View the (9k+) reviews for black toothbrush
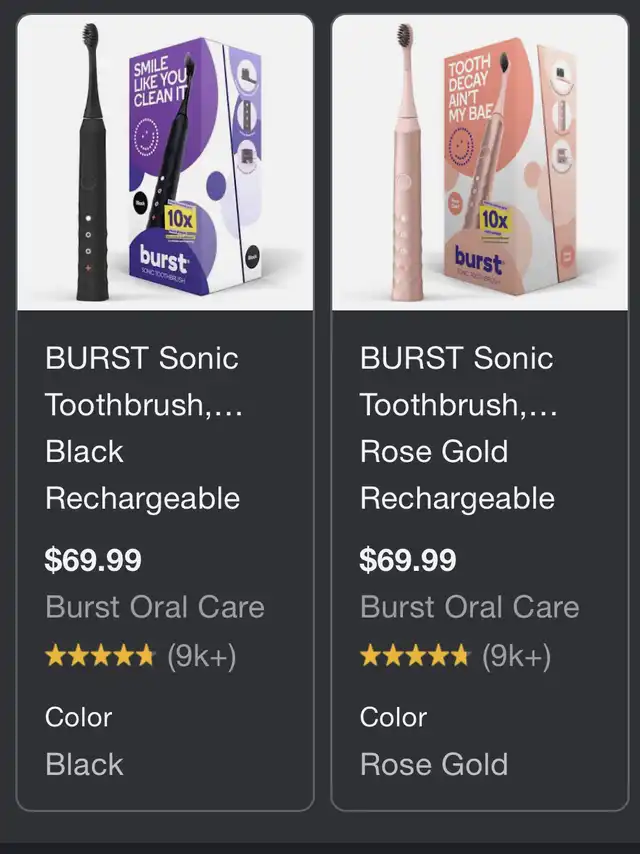This screenshot has height=854, width=640. point(201,656)
